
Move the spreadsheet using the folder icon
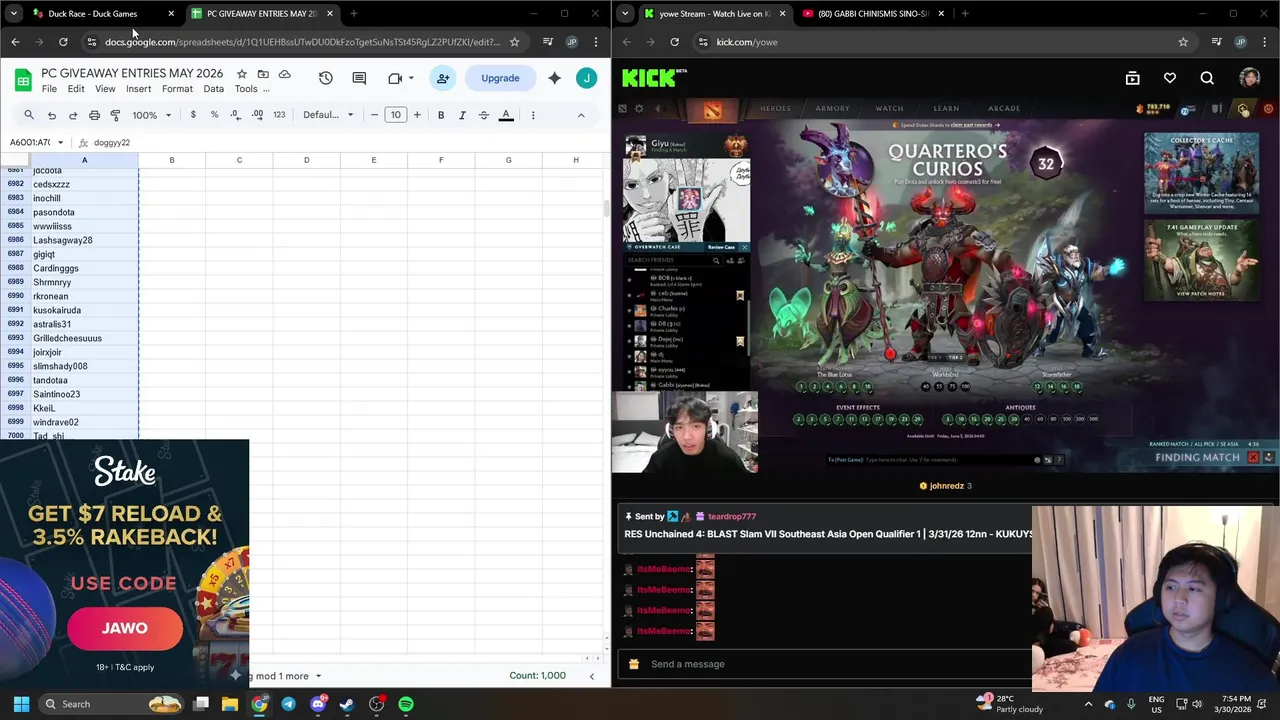(263, 74)
